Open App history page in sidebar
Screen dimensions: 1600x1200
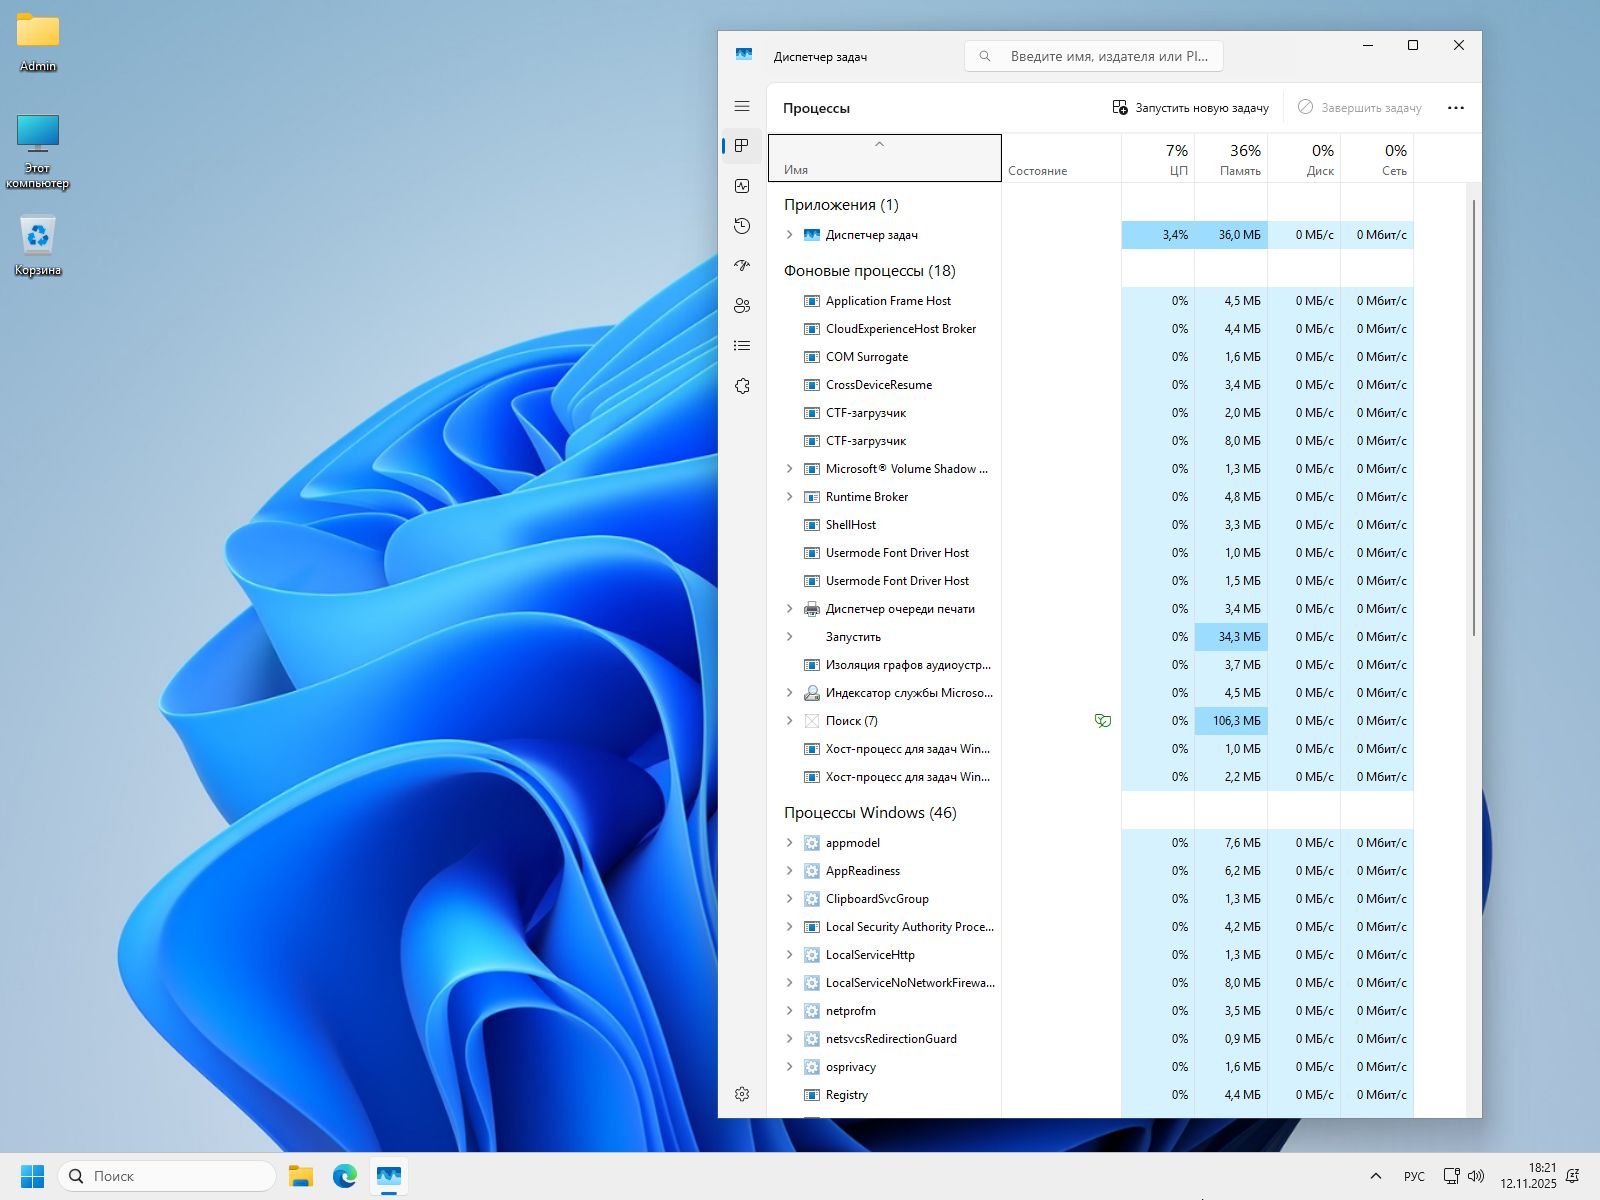[x=742, y=226]
